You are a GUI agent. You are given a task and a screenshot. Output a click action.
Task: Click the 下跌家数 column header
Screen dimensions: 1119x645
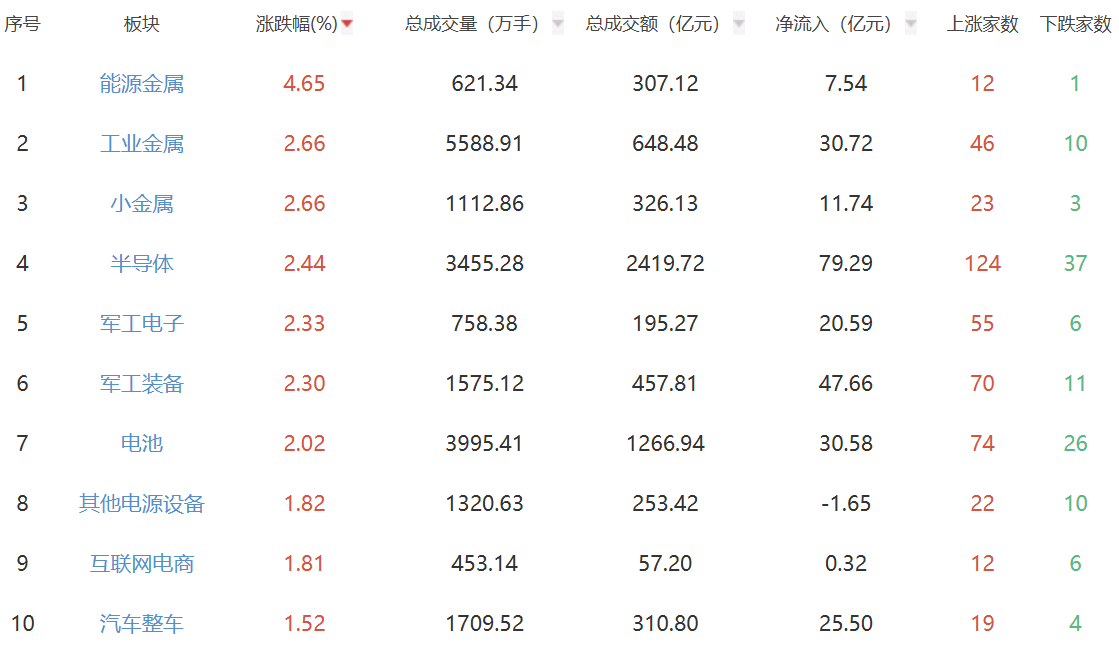[x=1075, y=24]
